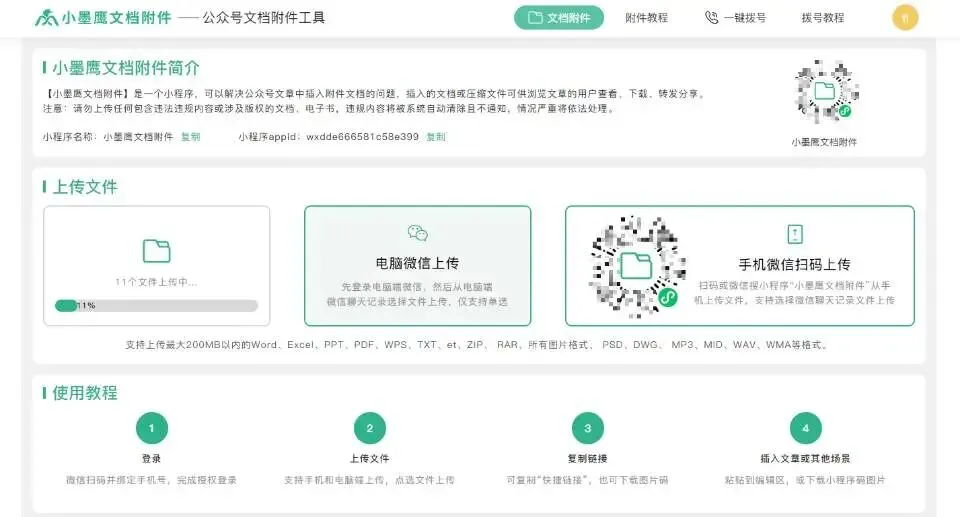Click step 3 circle for 复制链接
Screen dimensions: 960x517
point(588,428)
